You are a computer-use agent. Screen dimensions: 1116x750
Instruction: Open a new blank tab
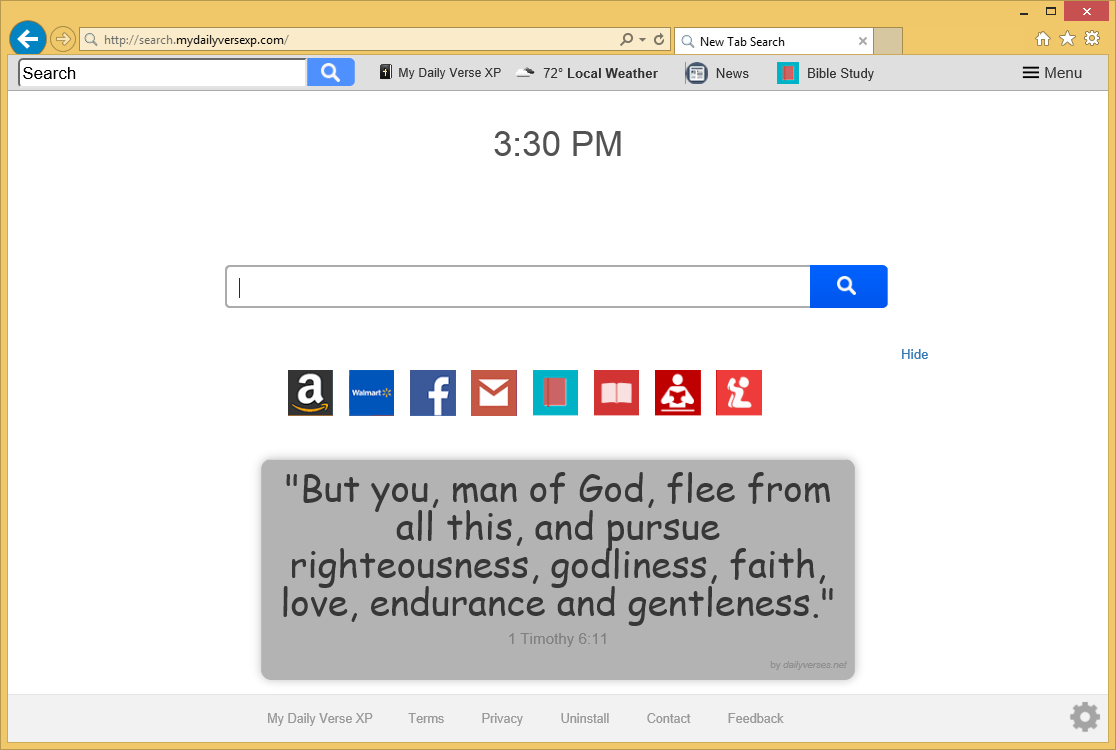click(888, 41)
